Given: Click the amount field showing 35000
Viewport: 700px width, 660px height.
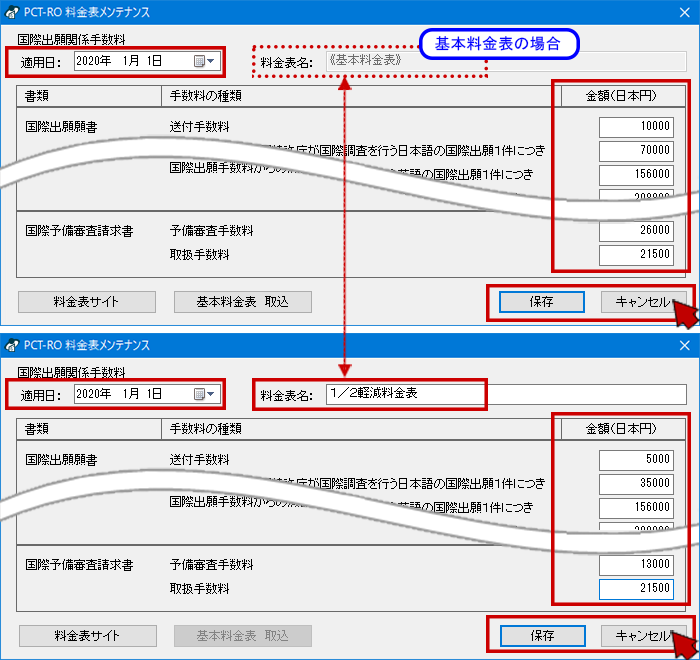Looking at the screenshot, I should (637, 484).
